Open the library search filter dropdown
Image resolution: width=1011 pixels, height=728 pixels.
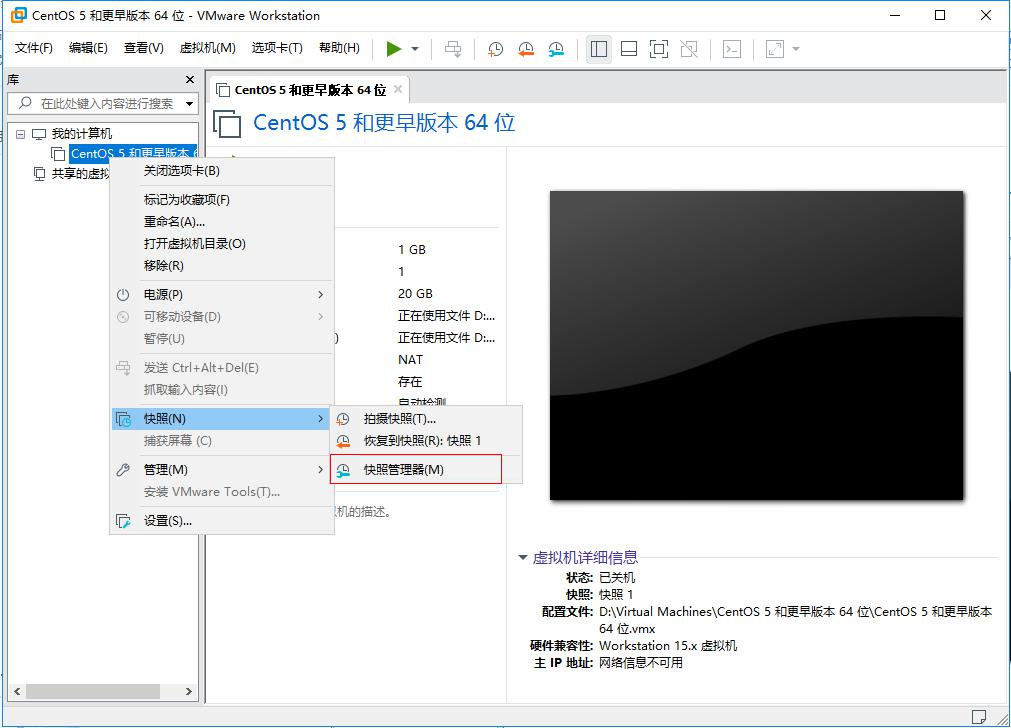tap(189, 104)
